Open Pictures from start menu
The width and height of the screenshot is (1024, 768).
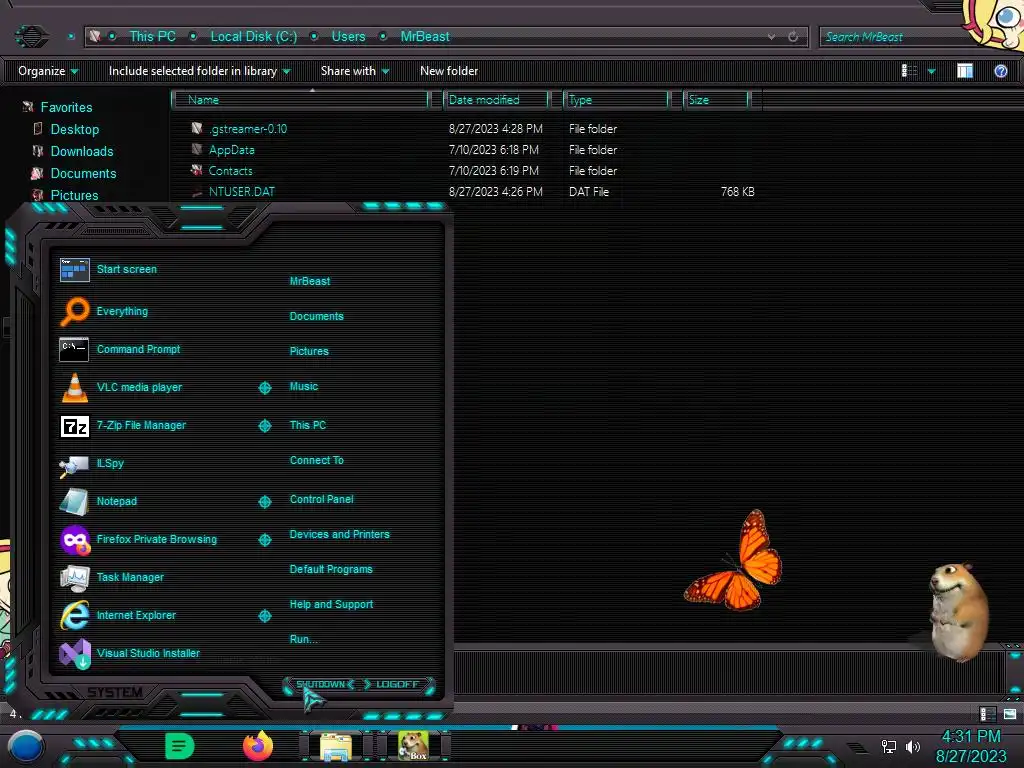pos(309,351)
